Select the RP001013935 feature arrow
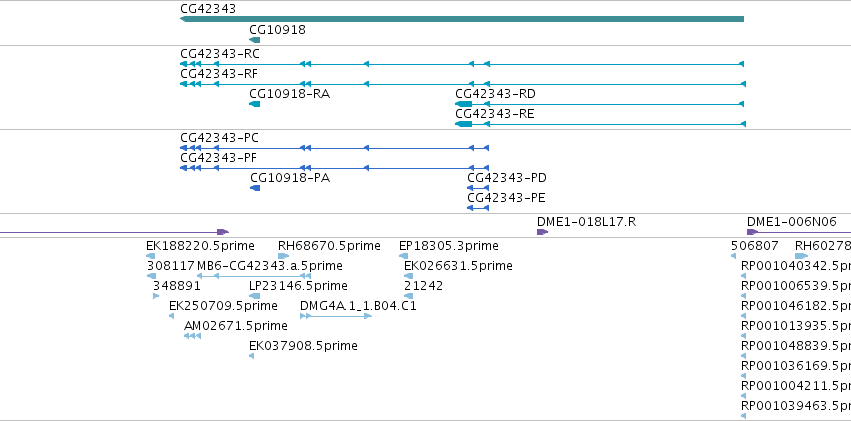851x421 pixels. (x=744, y=336)
